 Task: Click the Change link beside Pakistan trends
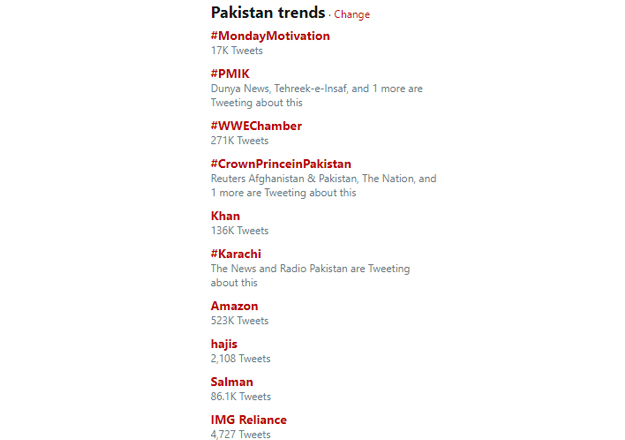(x=352, y=15)
